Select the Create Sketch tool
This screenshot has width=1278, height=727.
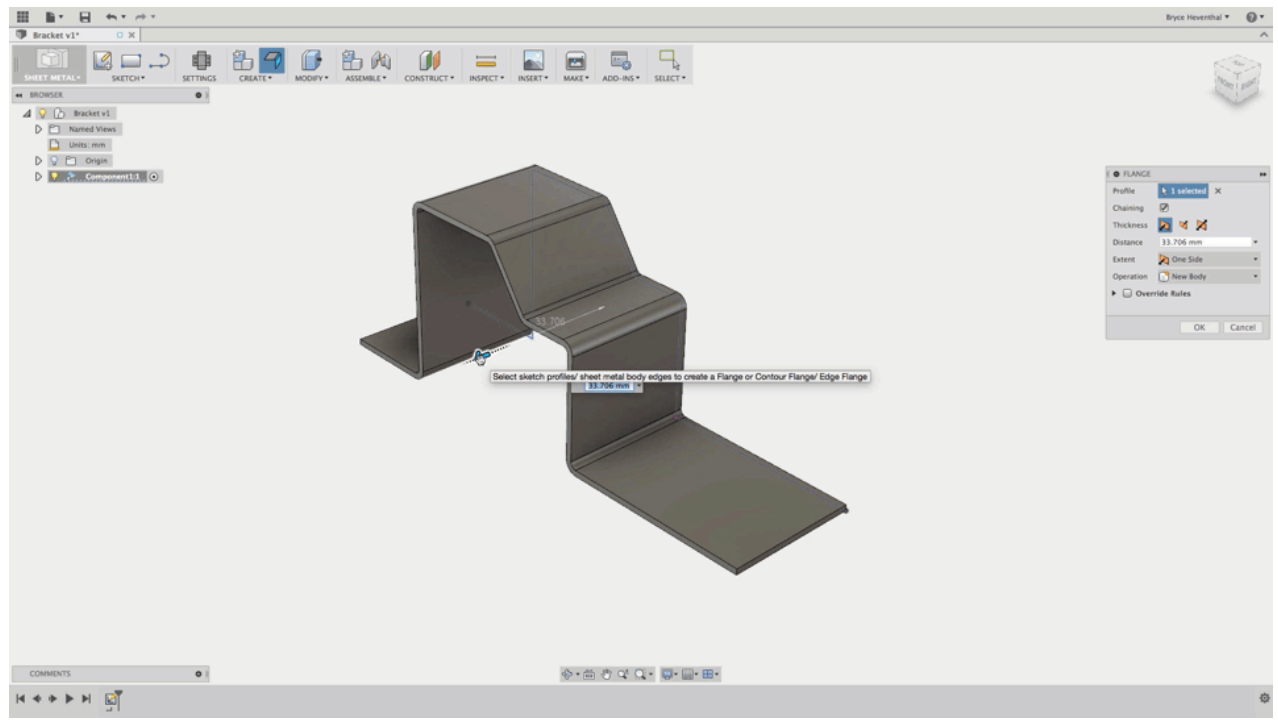[x=104, y=62]
